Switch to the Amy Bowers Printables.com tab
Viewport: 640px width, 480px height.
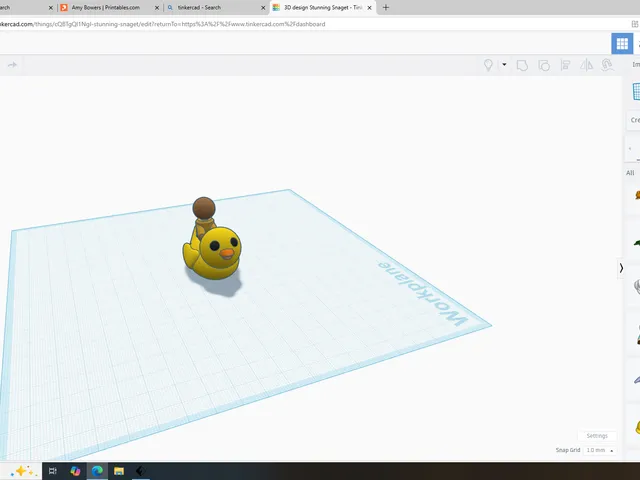tap(105, 7)
